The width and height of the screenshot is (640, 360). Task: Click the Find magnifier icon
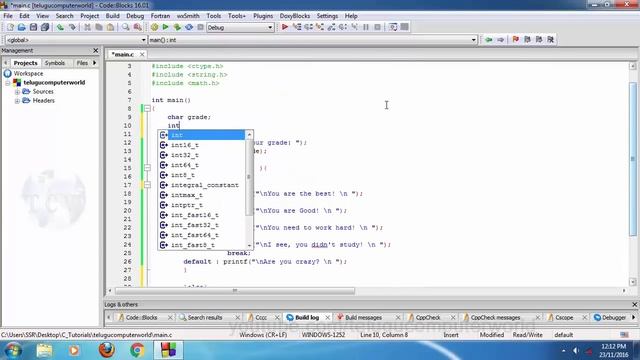coord(125,27)
